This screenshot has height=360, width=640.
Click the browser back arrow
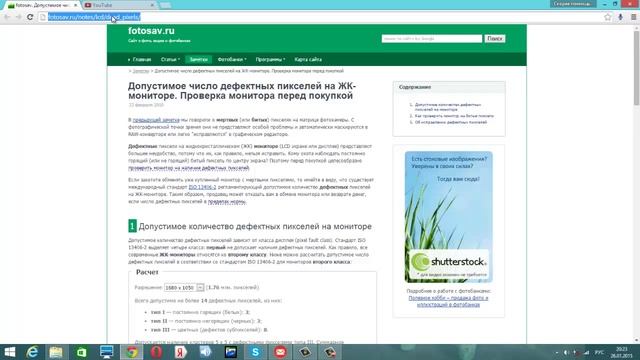pos(7,17)
